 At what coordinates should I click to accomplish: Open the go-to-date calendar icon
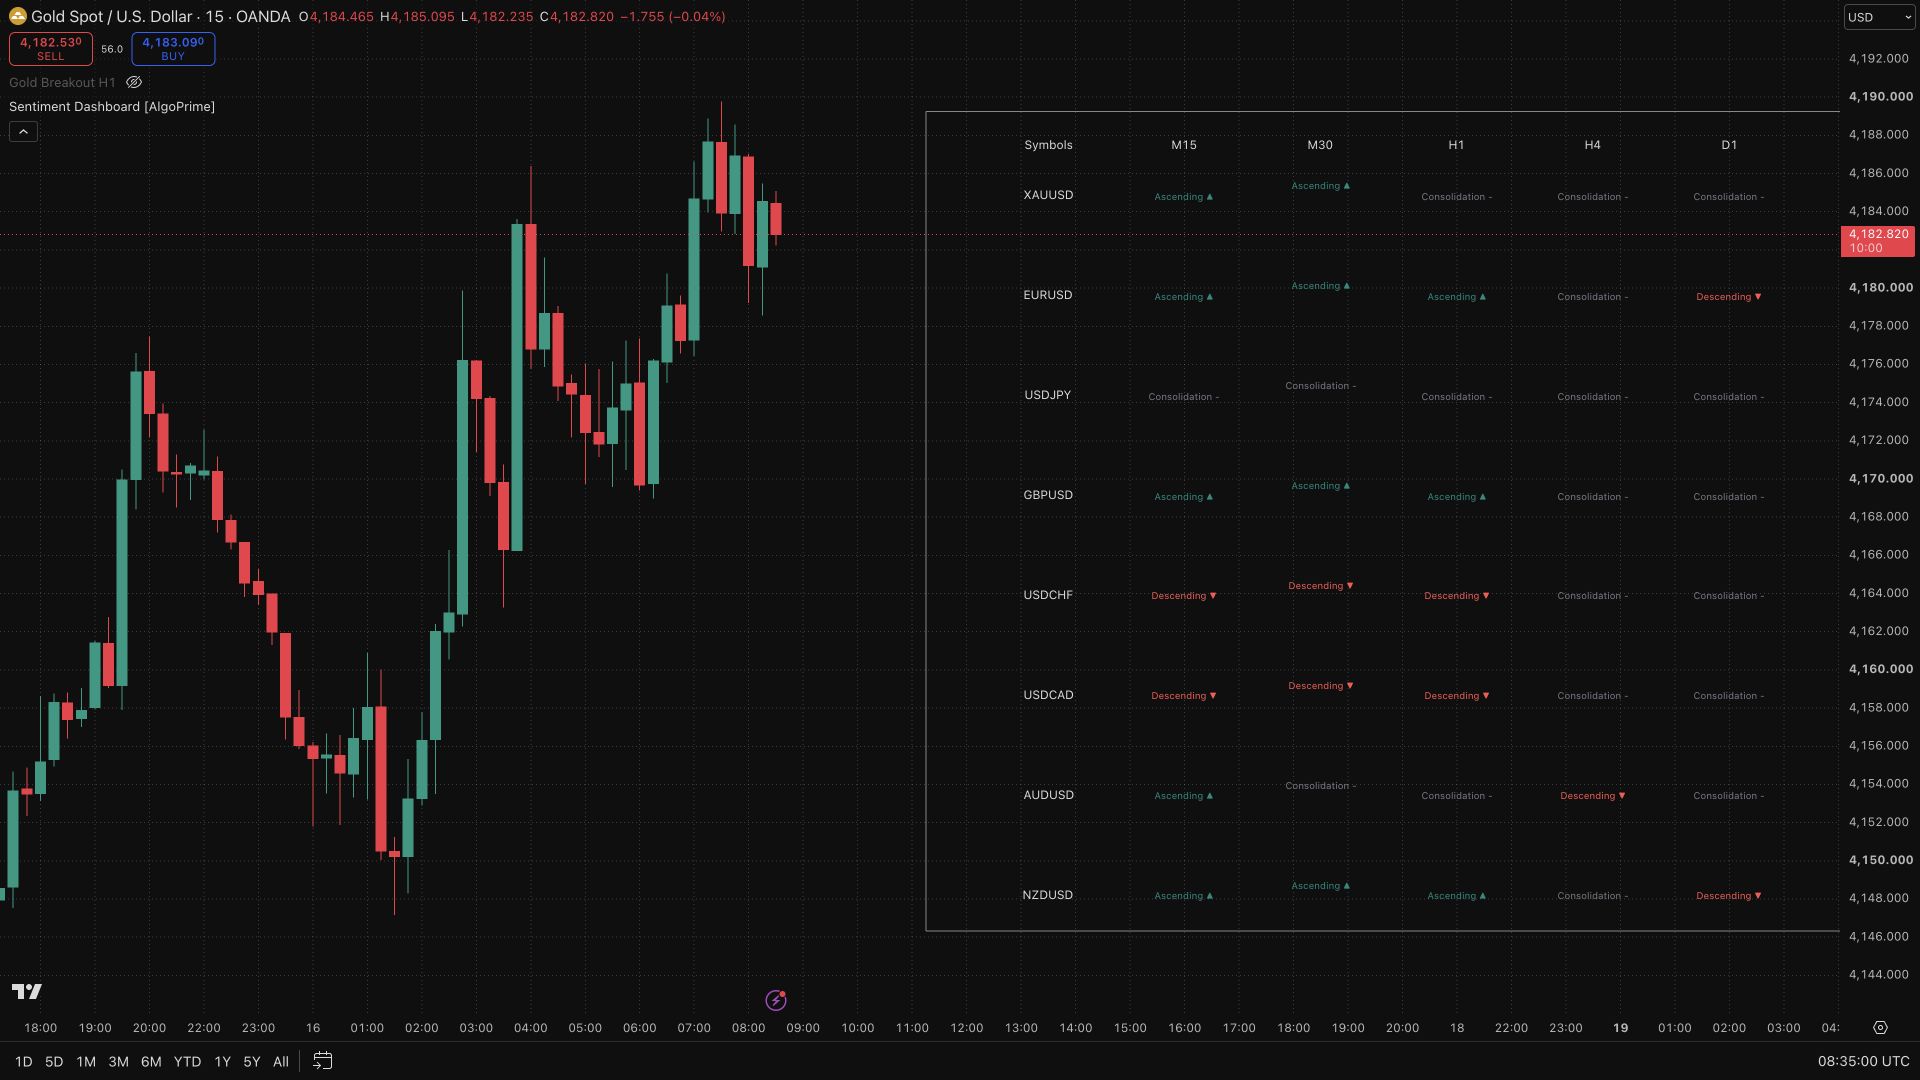pos(322,1061)
